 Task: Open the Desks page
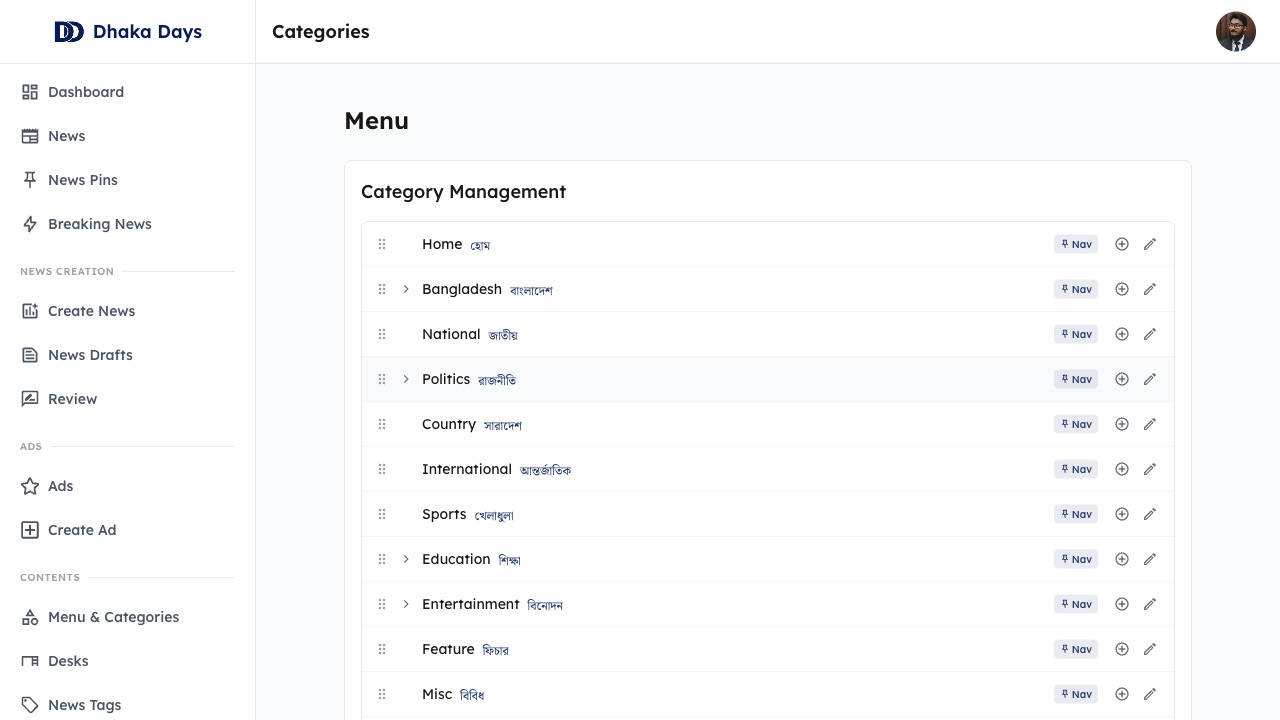(x=127, y=661)
